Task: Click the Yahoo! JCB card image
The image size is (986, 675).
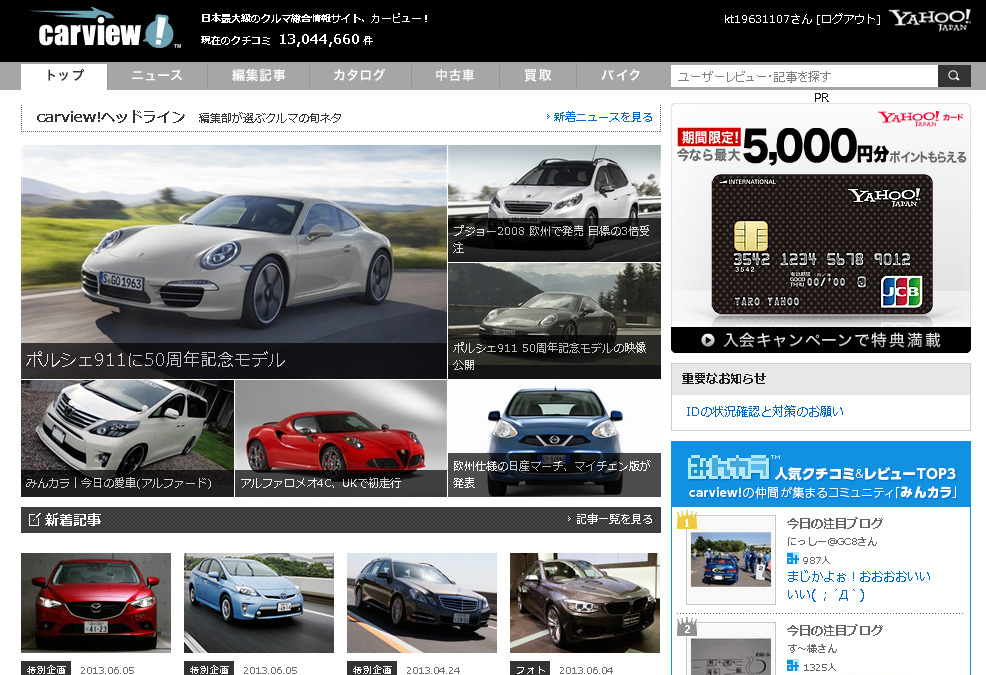Action: (x=822, y=244)
